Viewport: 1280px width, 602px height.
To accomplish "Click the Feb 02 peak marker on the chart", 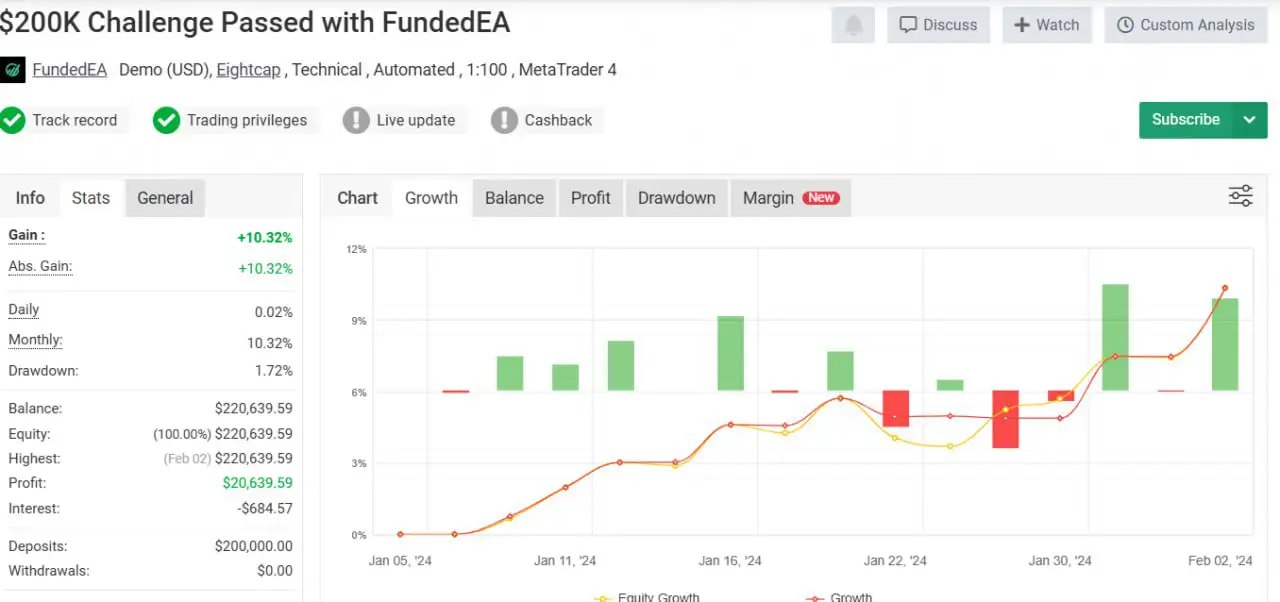I will click(1223, 288).
